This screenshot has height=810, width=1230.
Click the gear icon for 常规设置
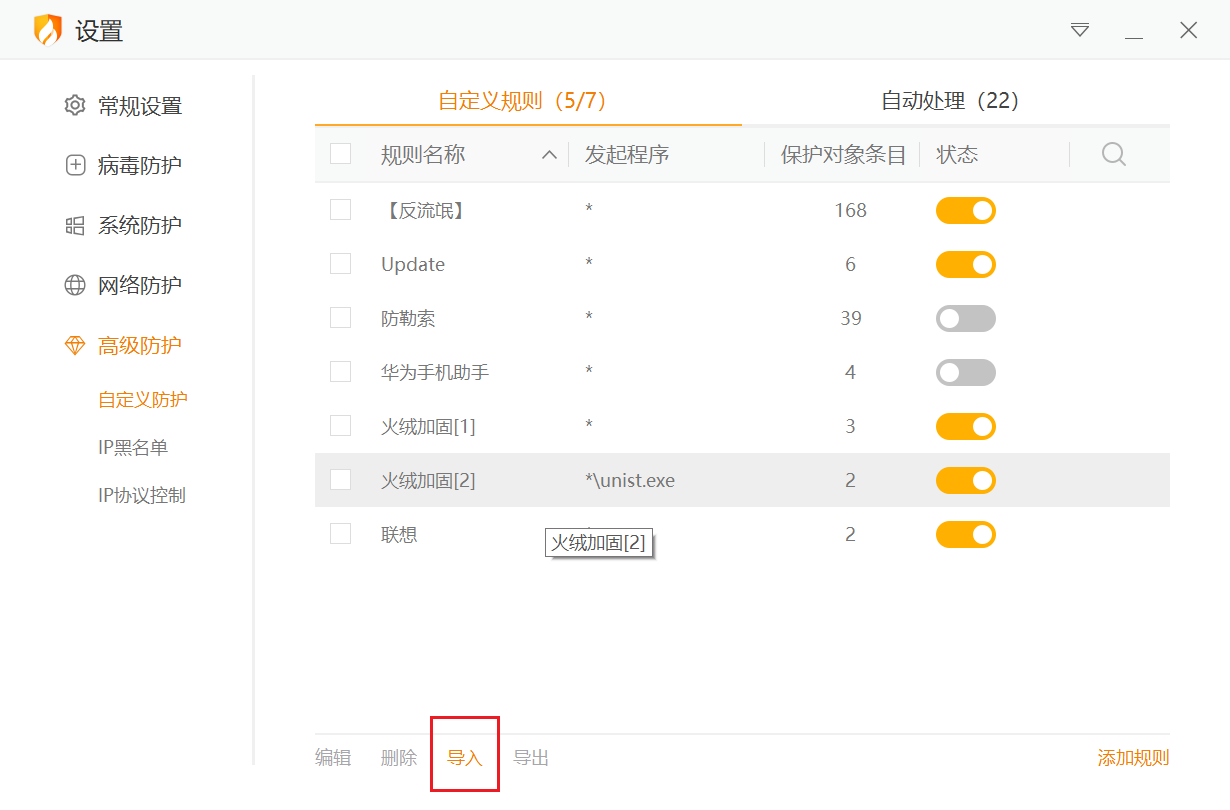pyautogui.click(x=75, y=106)
